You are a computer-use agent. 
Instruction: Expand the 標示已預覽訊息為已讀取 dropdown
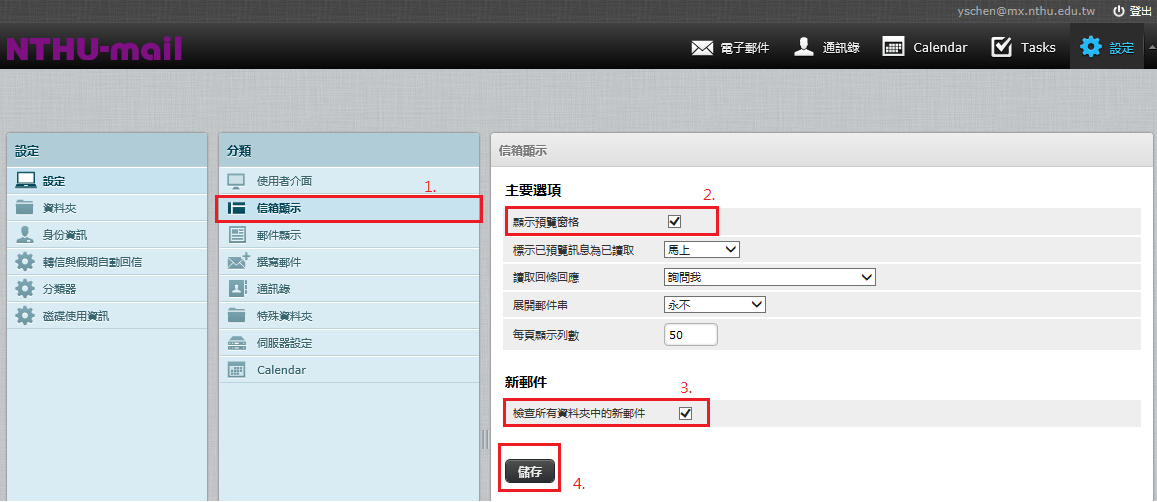tap(701, 249)
